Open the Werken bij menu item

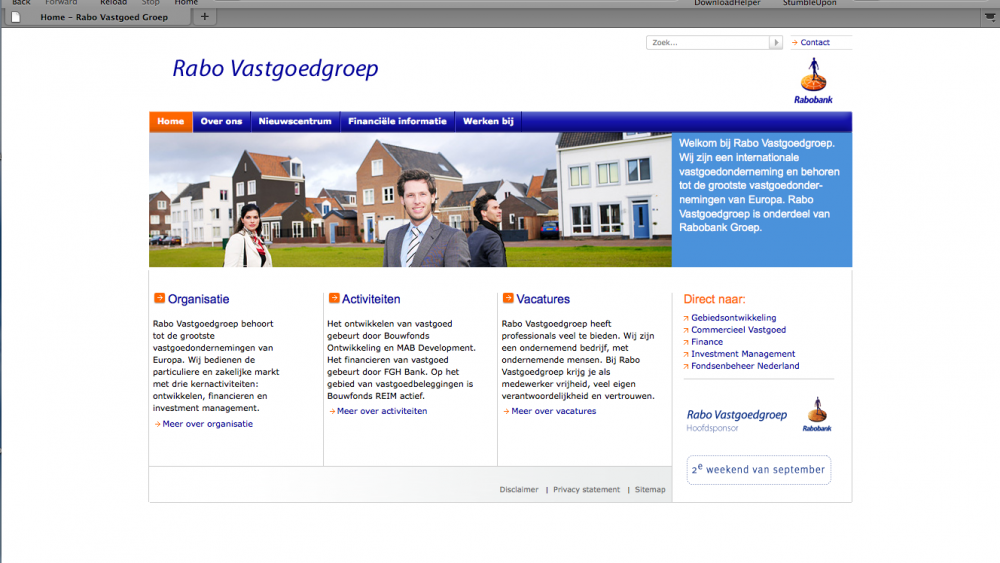(x=488, y=121)
